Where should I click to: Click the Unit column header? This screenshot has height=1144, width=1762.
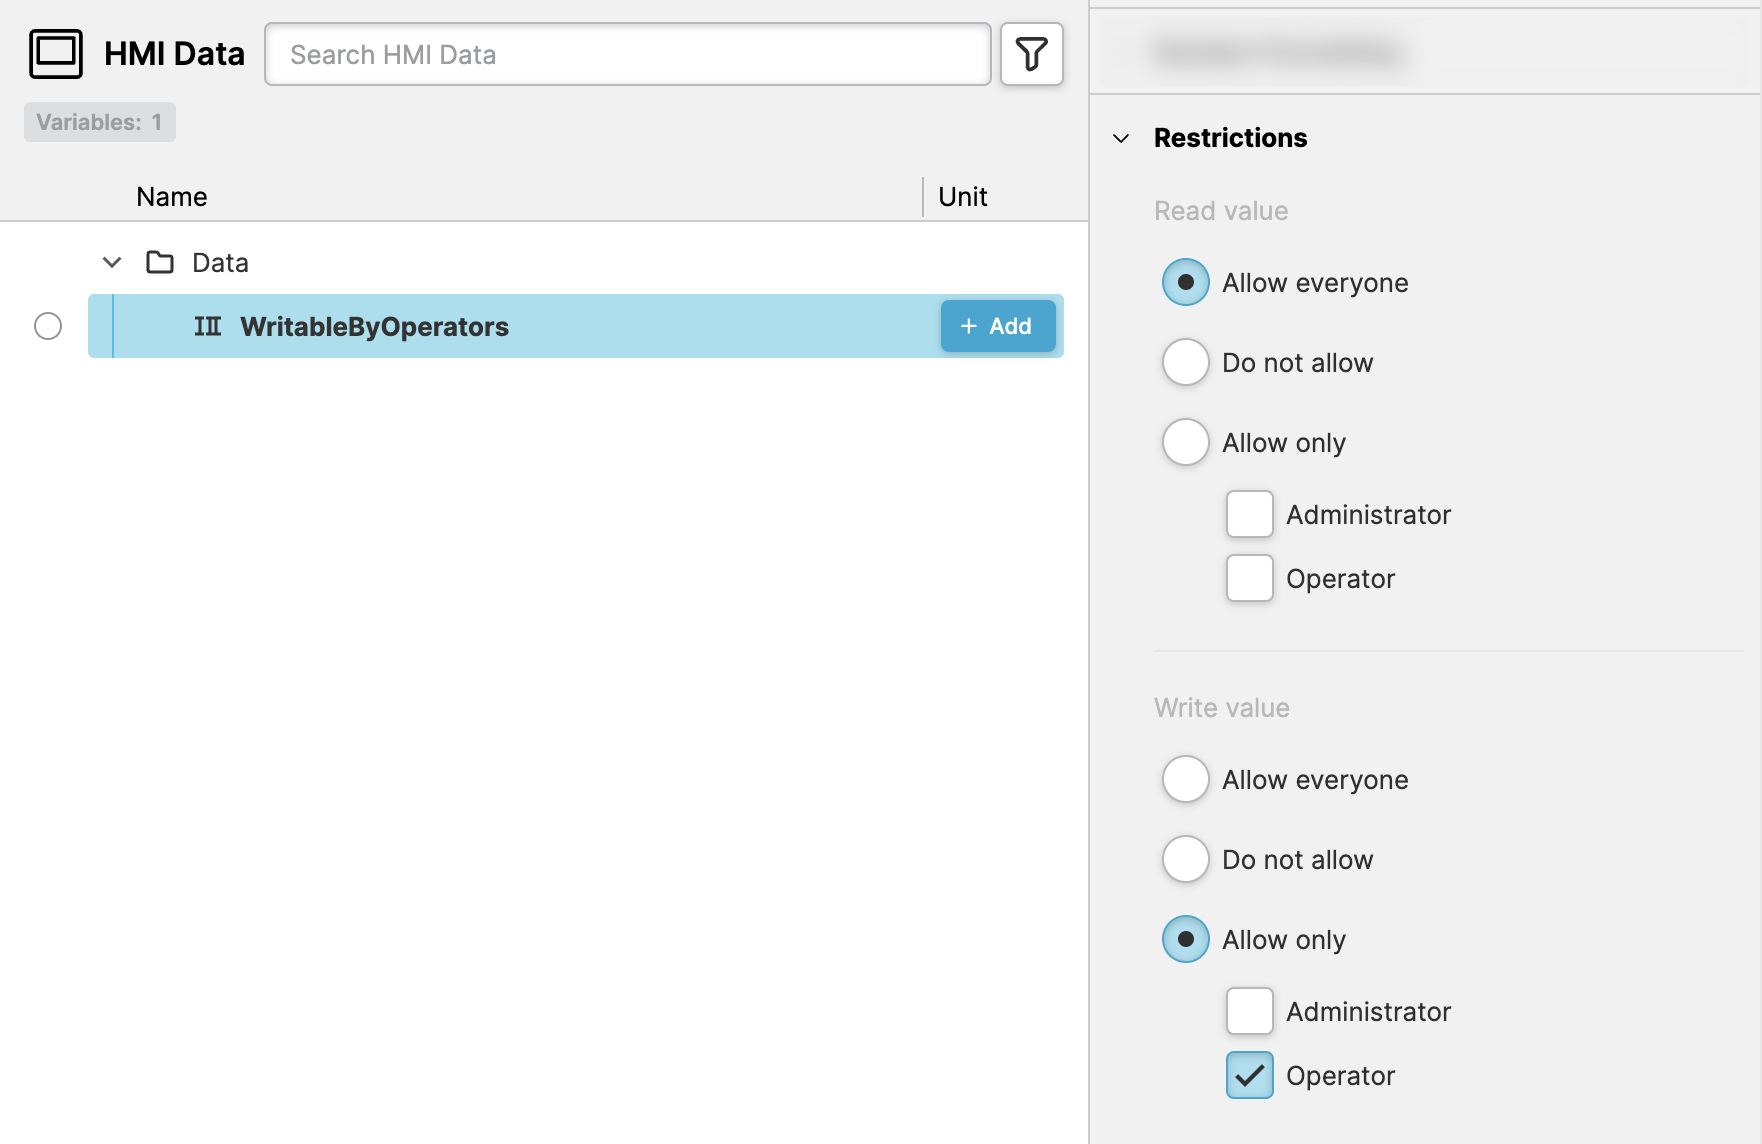coord(962,197)
